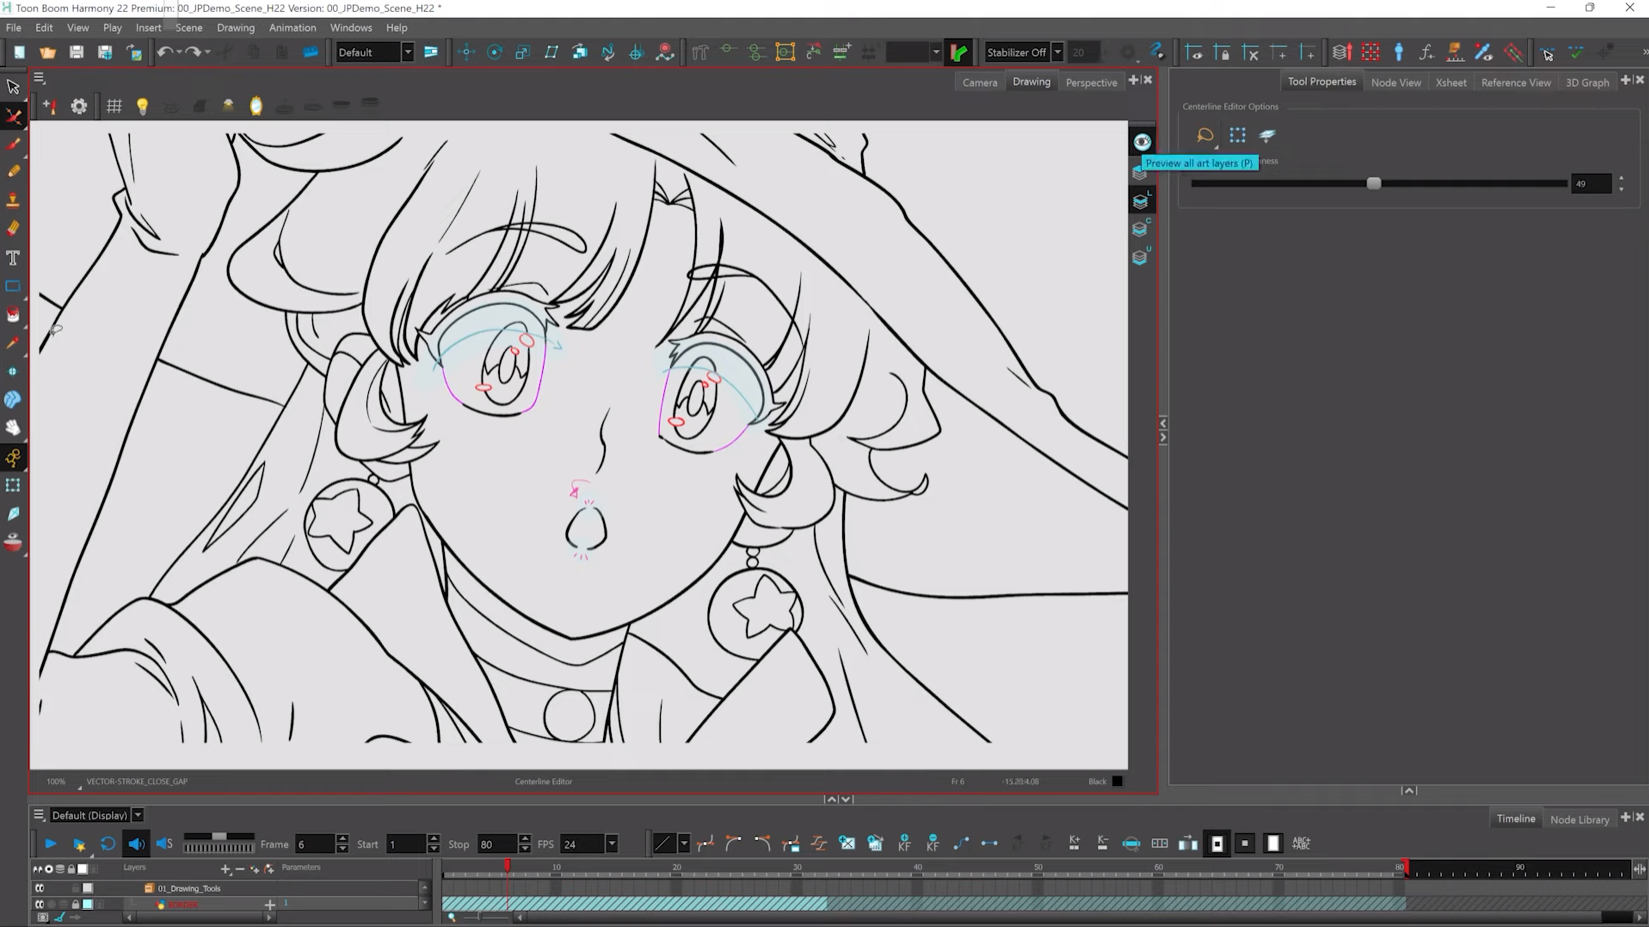
Task: Select the Eraser tool in the left toolbar
Action: tap(13, 229)
